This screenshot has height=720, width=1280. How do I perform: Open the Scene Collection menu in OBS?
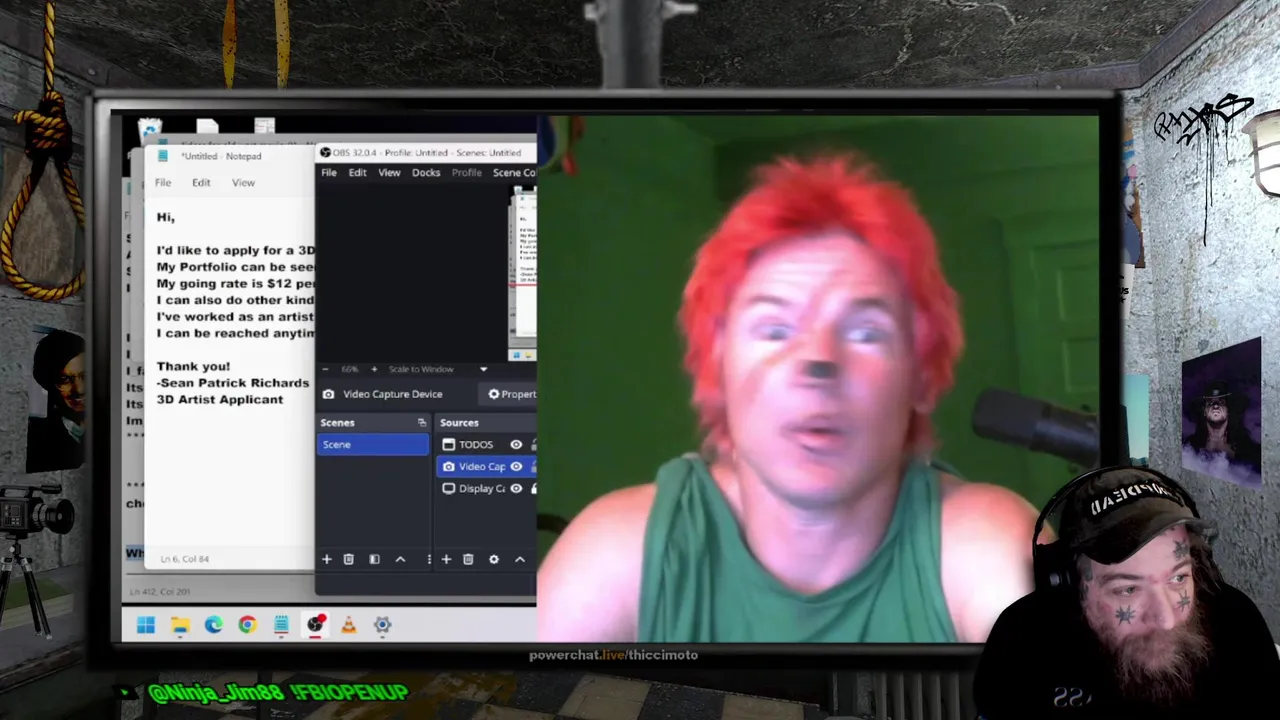(514, 172)
